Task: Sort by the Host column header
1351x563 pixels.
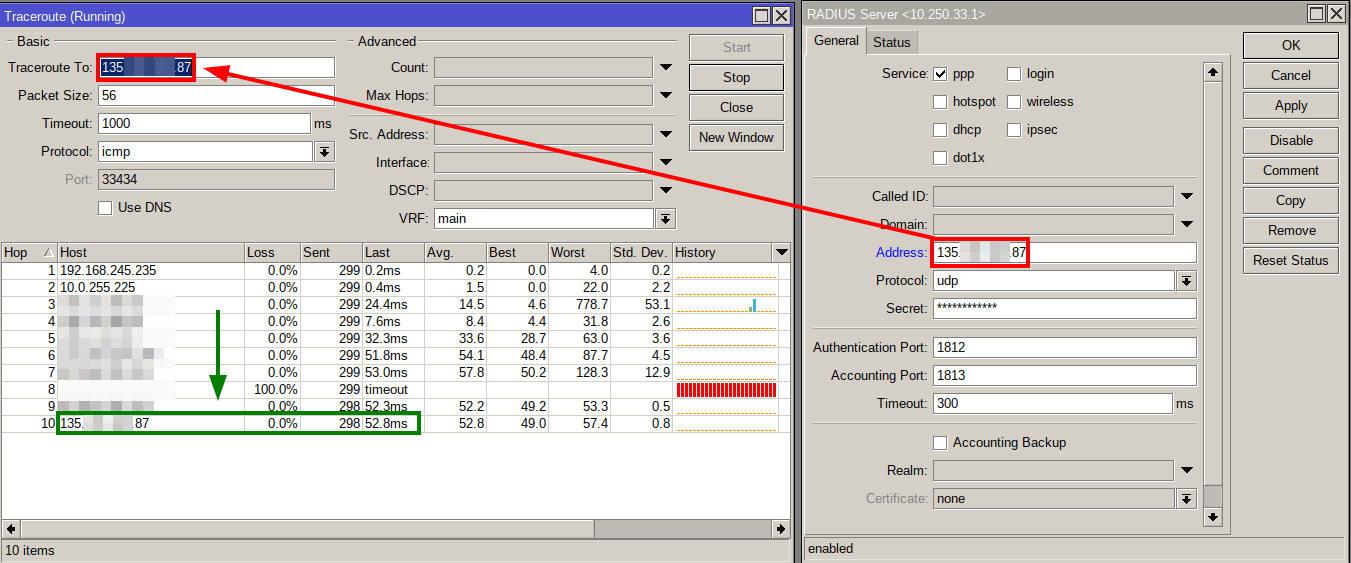Action: pos(150,253)
